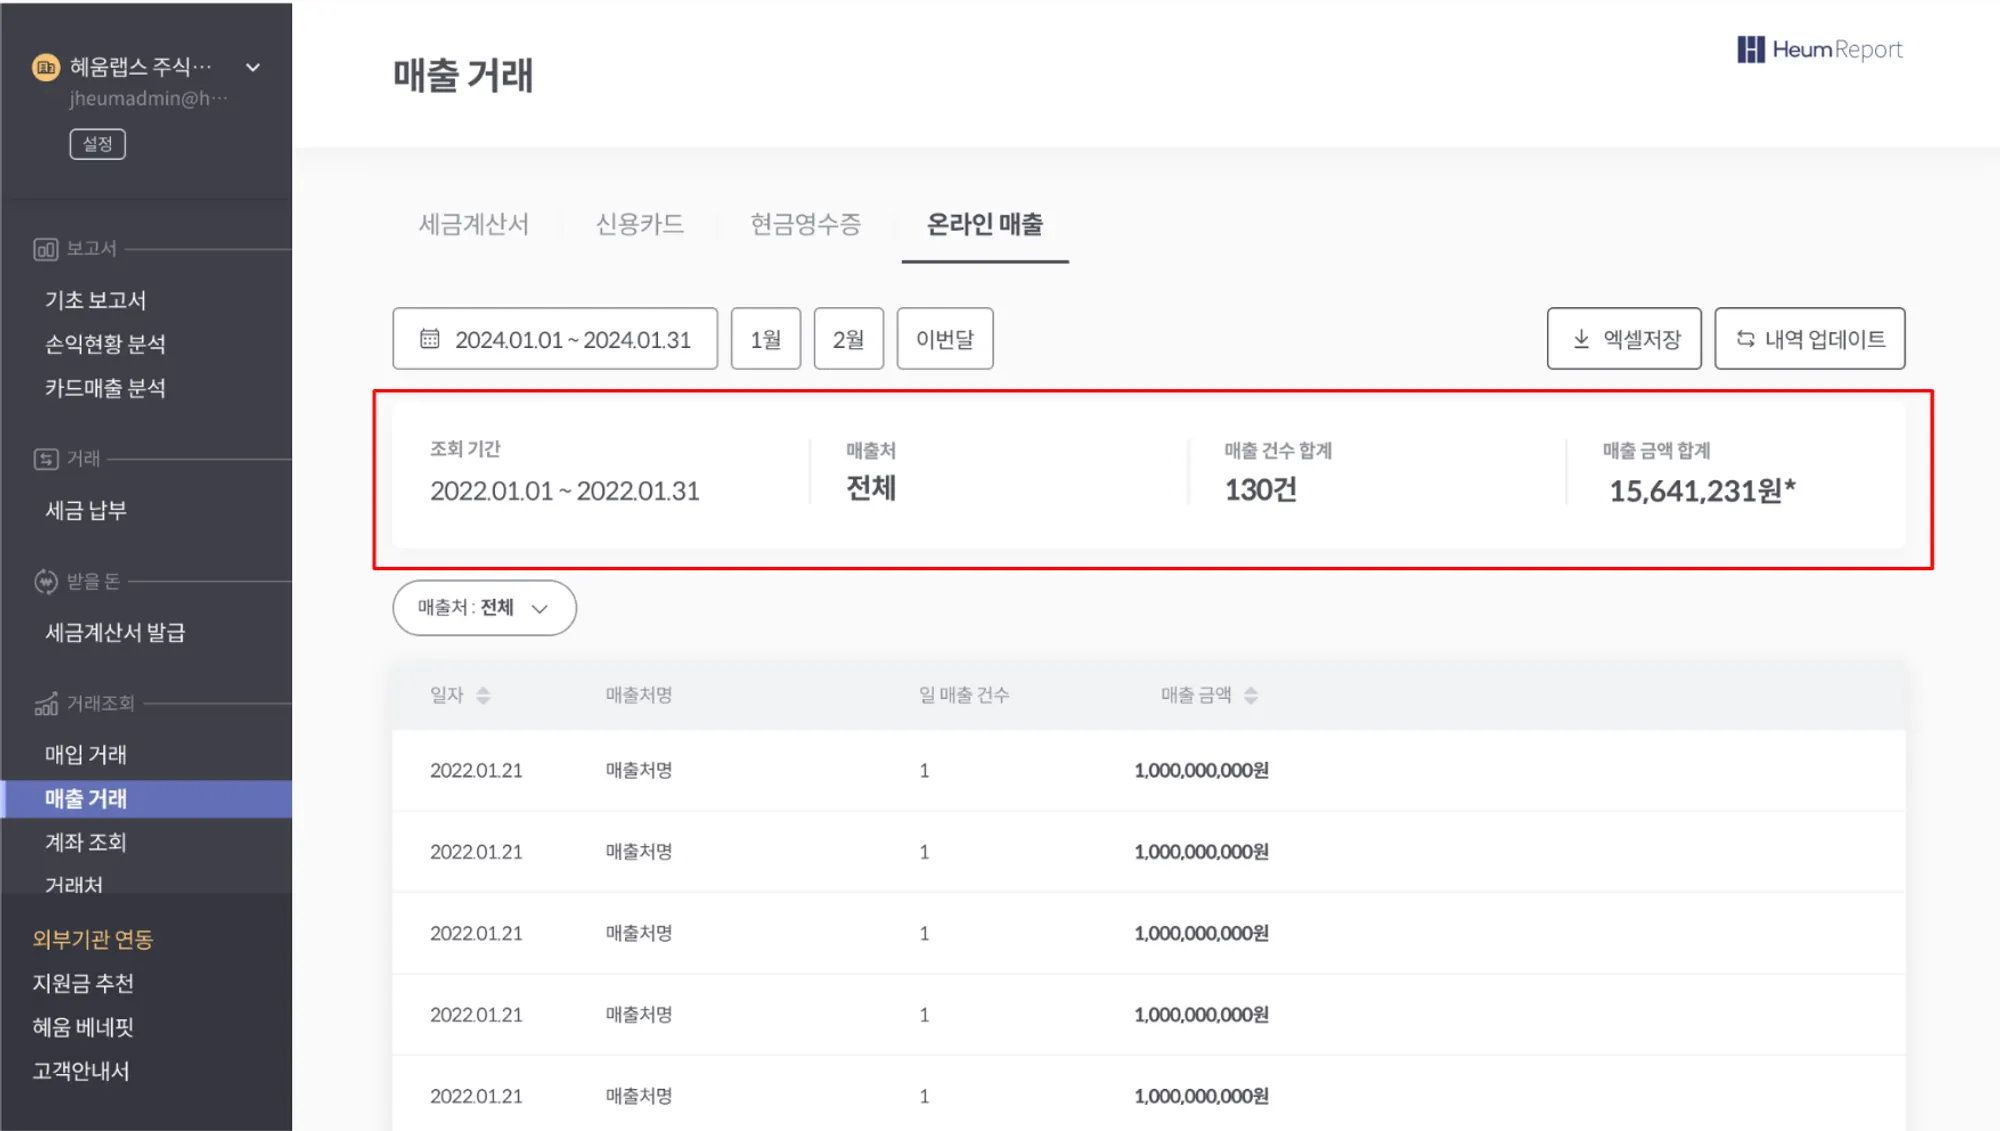Open the 매출처: 전체 filter dropdown

(x=484, y=608)
